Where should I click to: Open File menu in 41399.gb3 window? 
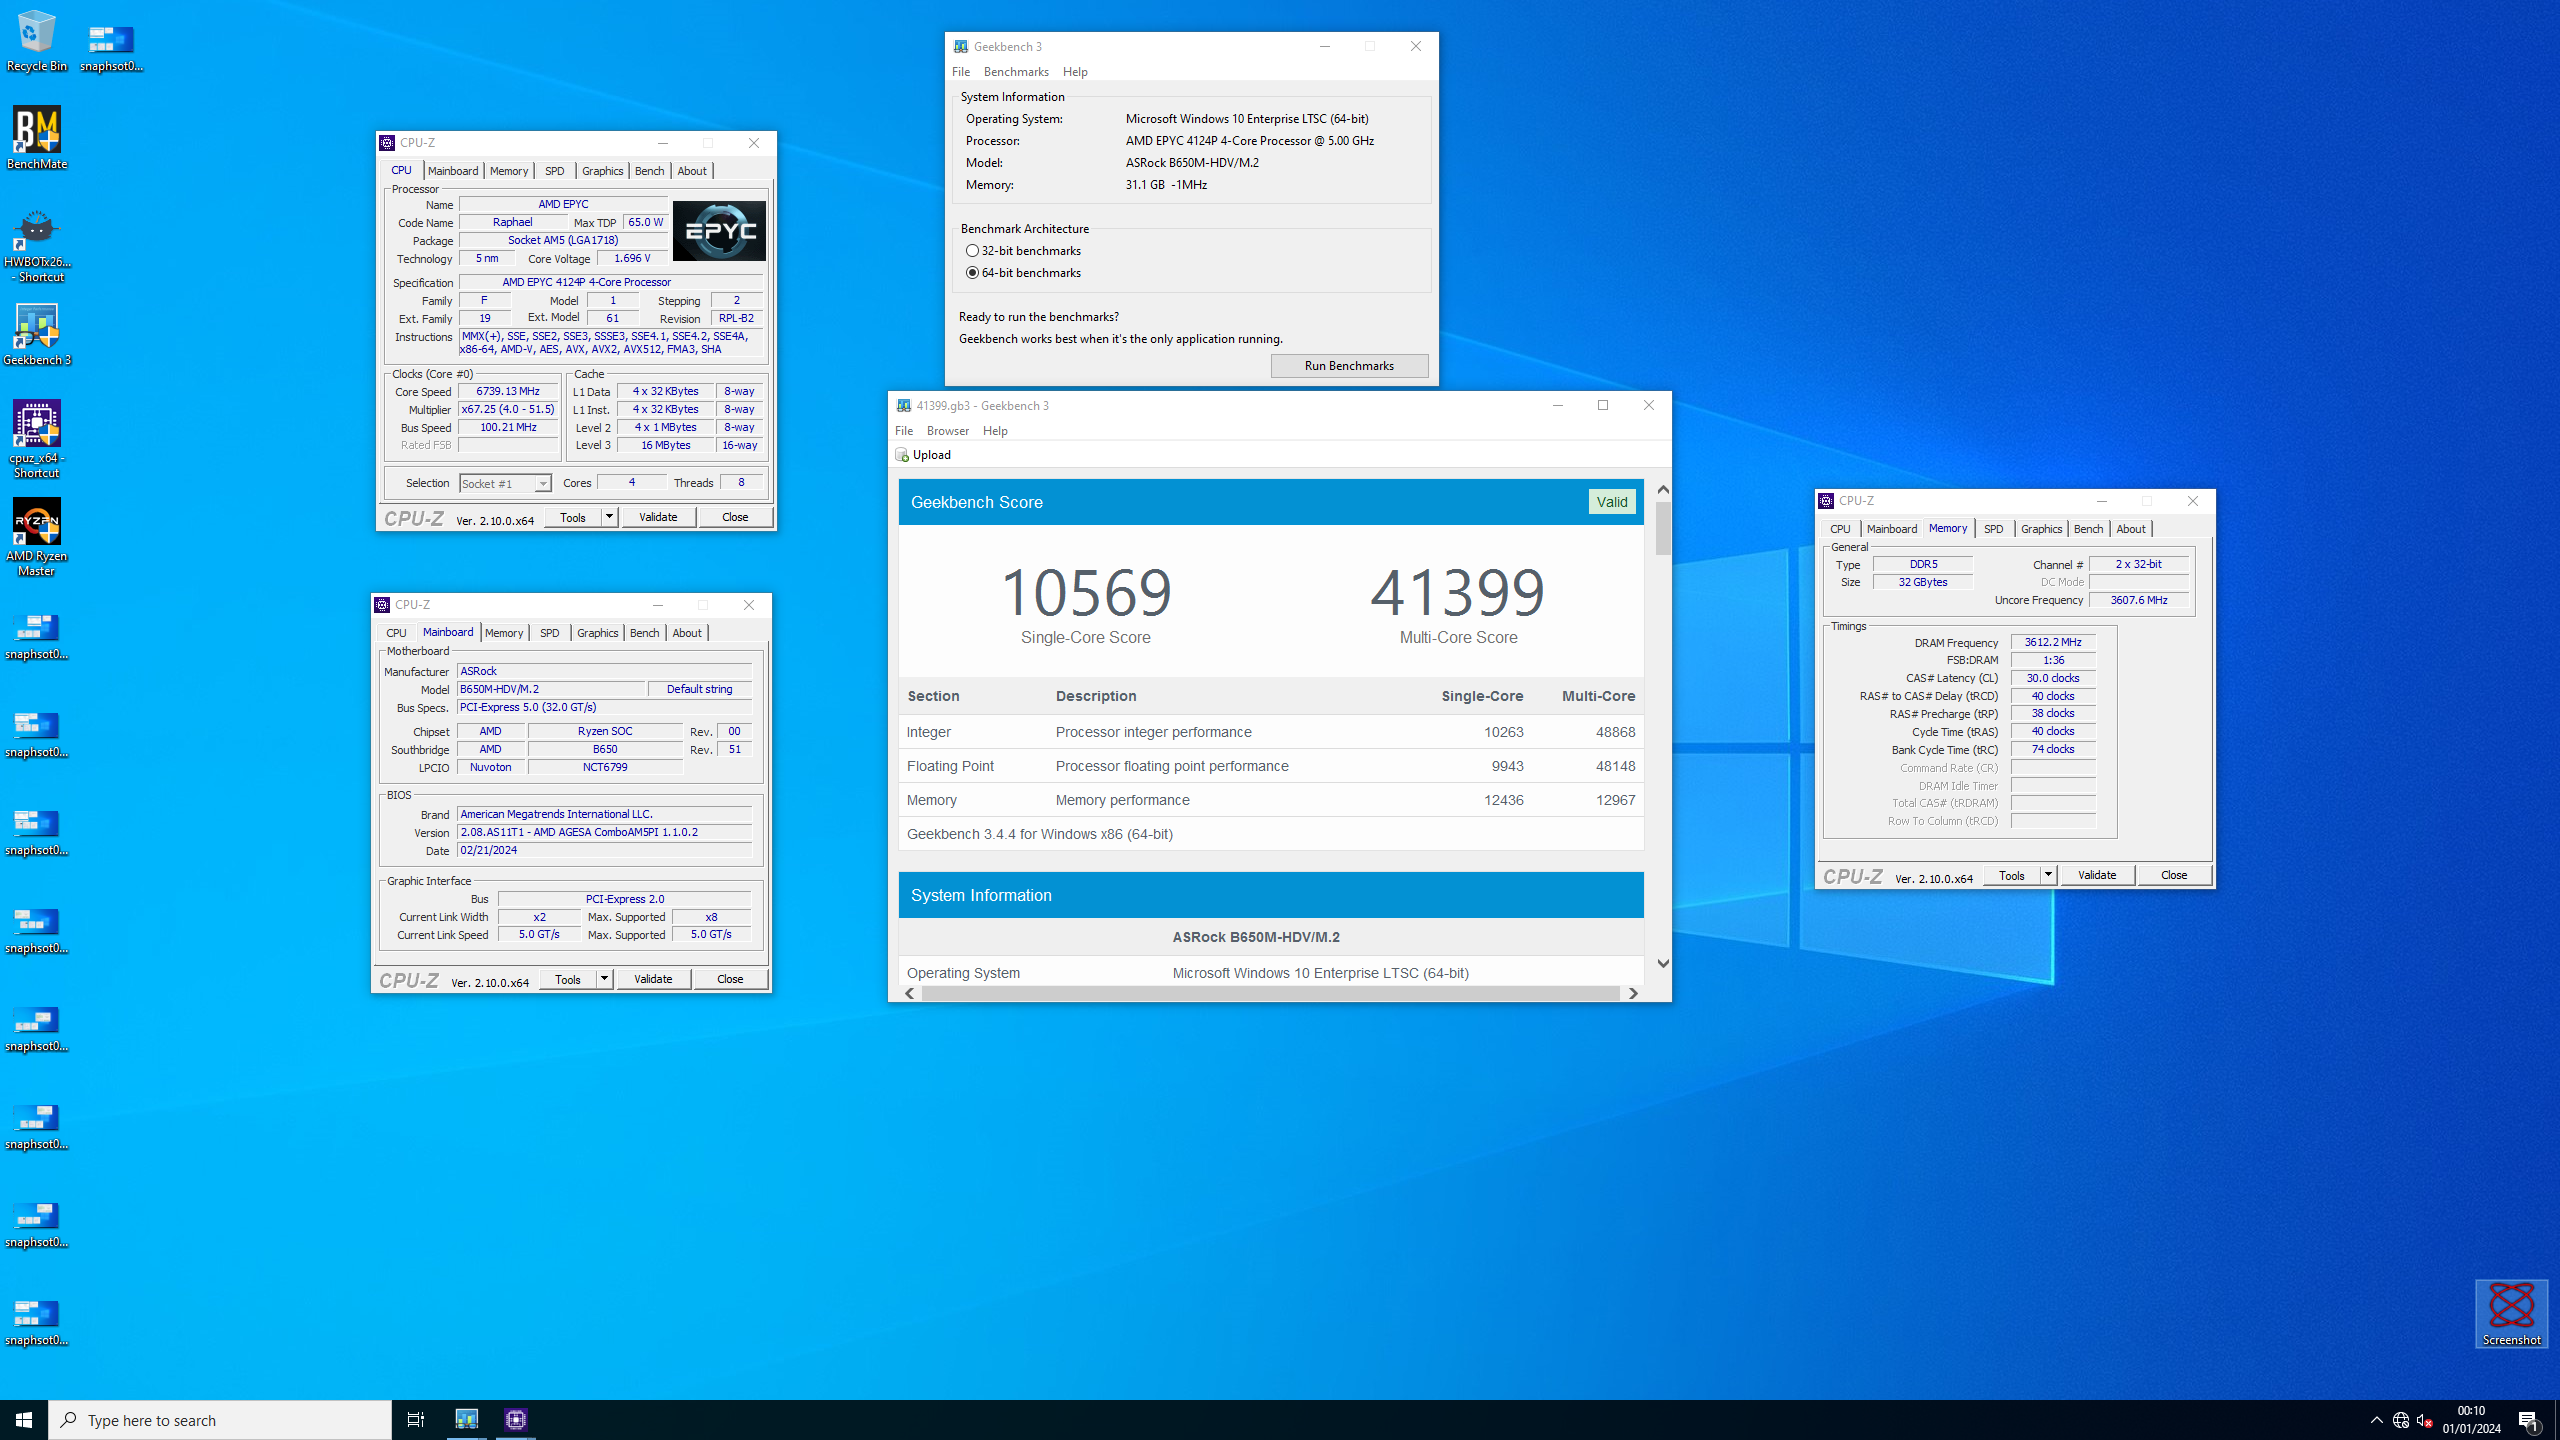click(904, 431)
